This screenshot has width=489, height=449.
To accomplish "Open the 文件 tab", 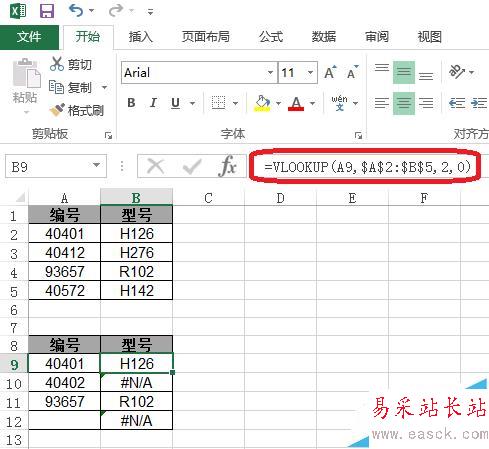I will tap(29, 37).
